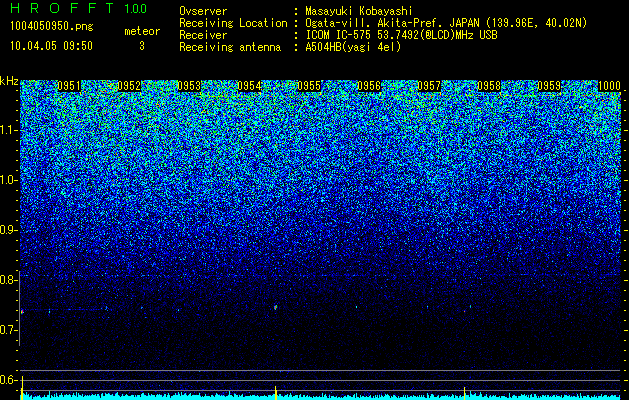The width and height of the screenshot is (629, 400).
Task: Click the yellow meteor marker near 0958
Action: (x=465, y=393)
